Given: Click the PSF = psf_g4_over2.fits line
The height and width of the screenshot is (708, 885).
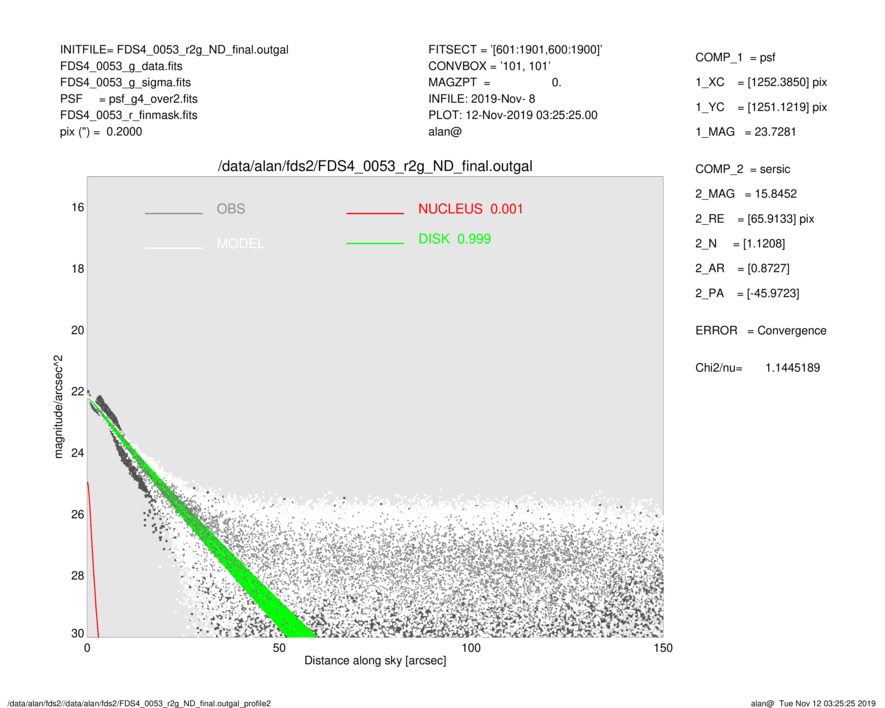Looking at the screenshot, I should pyautogui.click(x=129, y=99).
